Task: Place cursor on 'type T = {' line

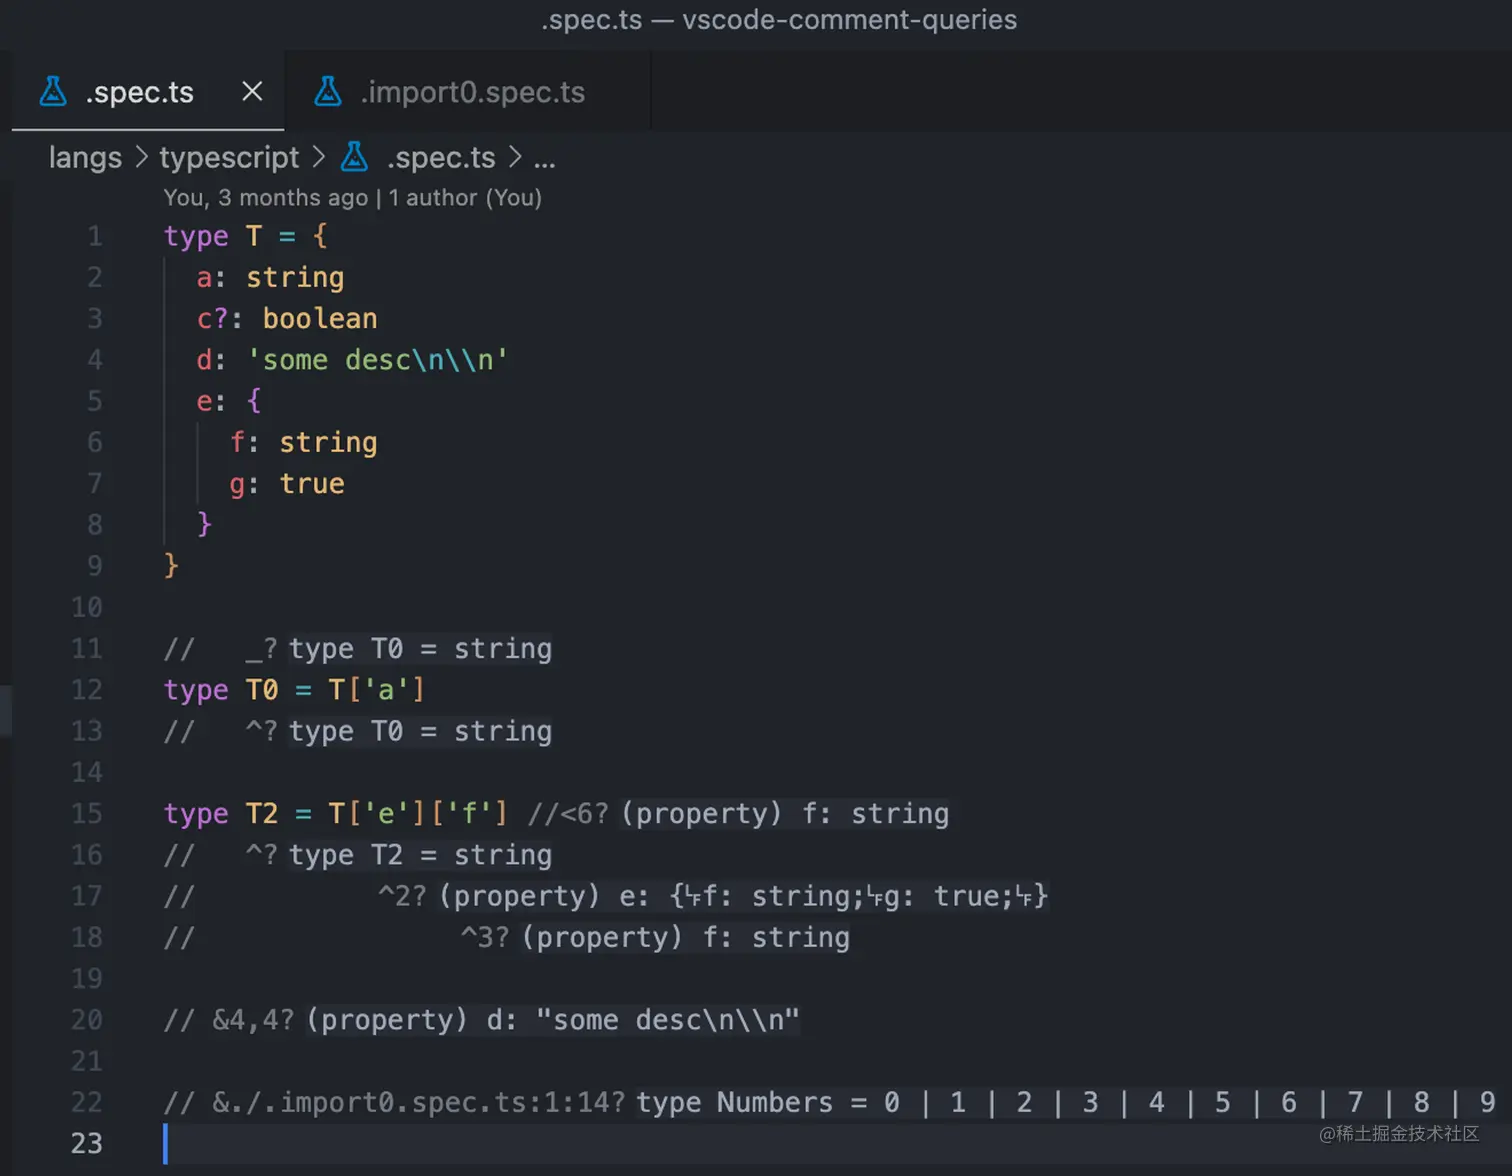Action: 246,236
